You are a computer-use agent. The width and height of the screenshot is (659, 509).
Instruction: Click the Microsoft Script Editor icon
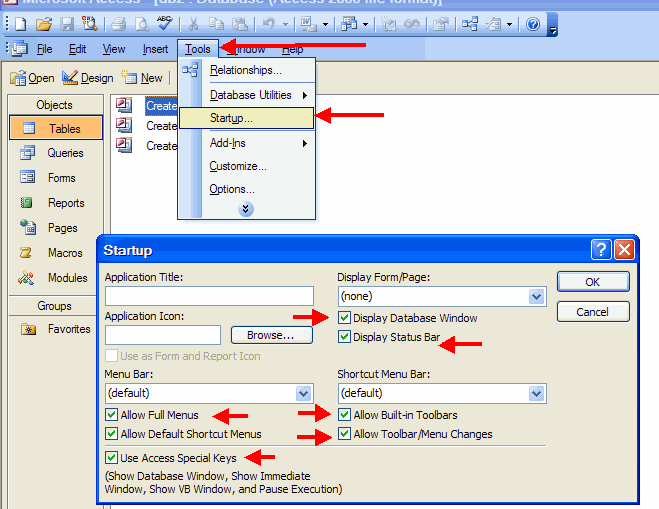(412, 24)
